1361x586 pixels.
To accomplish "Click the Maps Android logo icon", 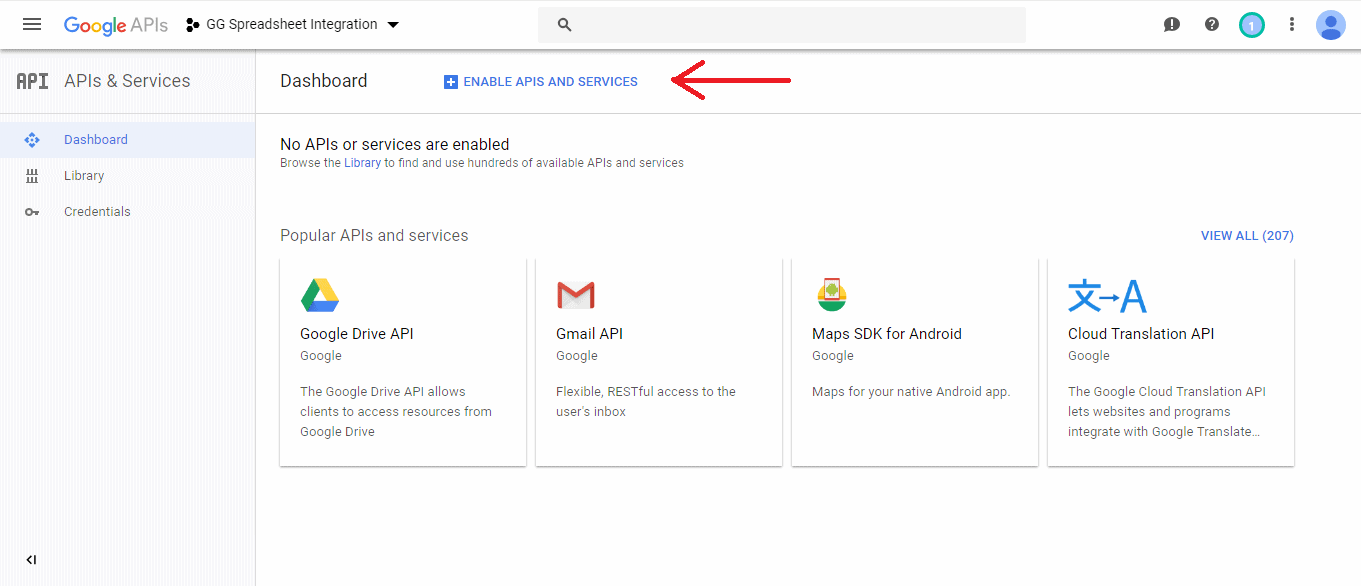I will click(x=832, y=294).
